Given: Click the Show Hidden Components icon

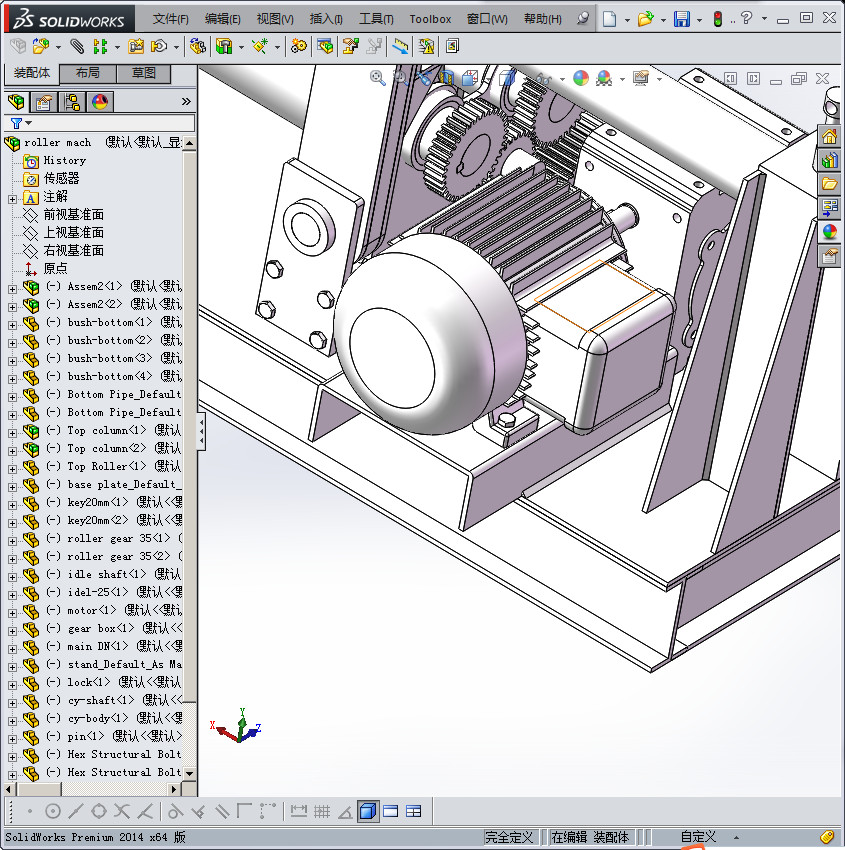Looking at the screenshot, I should (x=198, y=47).
